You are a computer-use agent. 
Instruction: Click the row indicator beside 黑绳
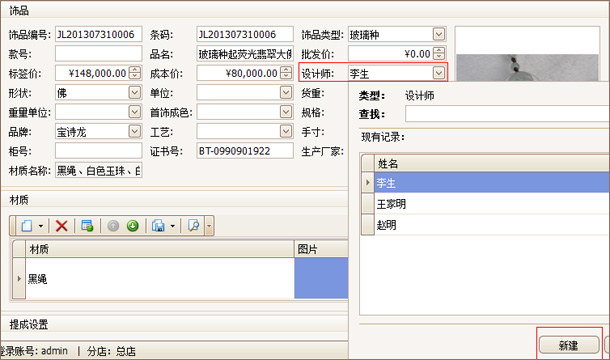pyautogui.click(x=19, y=278)
